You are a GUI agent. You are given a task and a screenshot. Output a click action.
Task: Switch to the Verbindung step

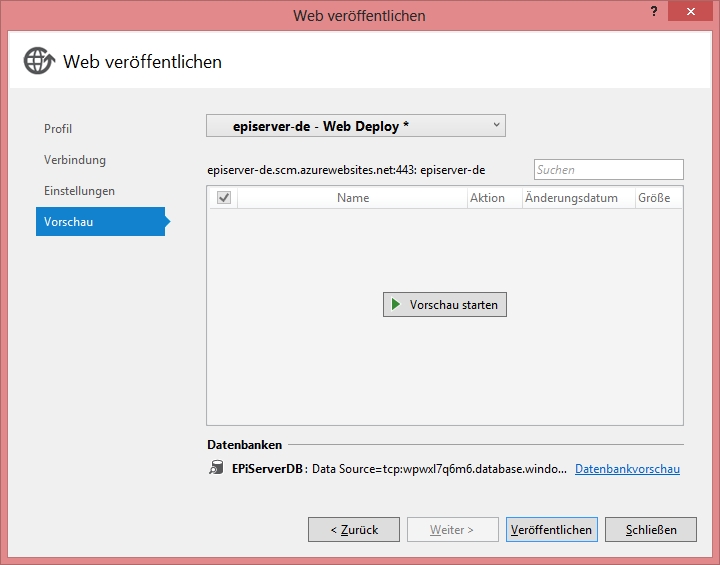[75, 160]
